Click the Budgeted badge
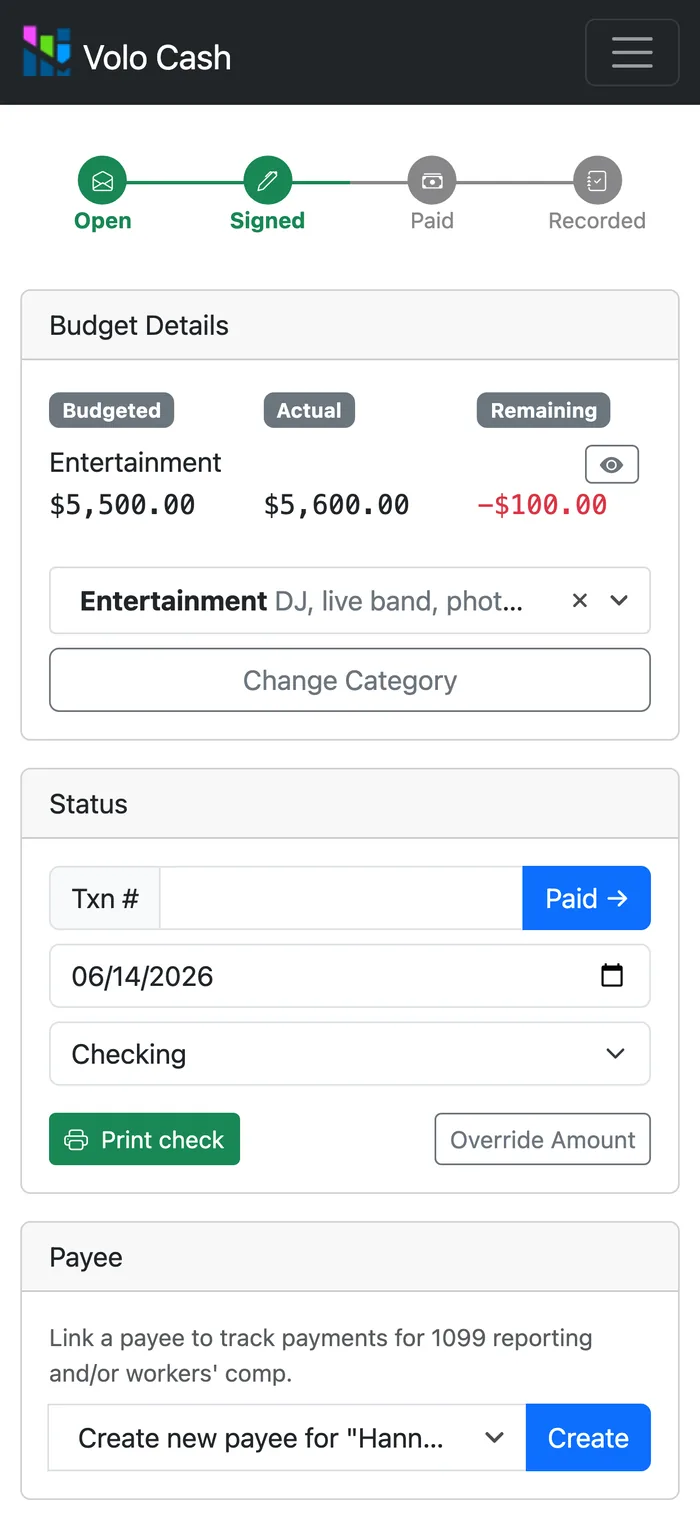 coord(112,410)
